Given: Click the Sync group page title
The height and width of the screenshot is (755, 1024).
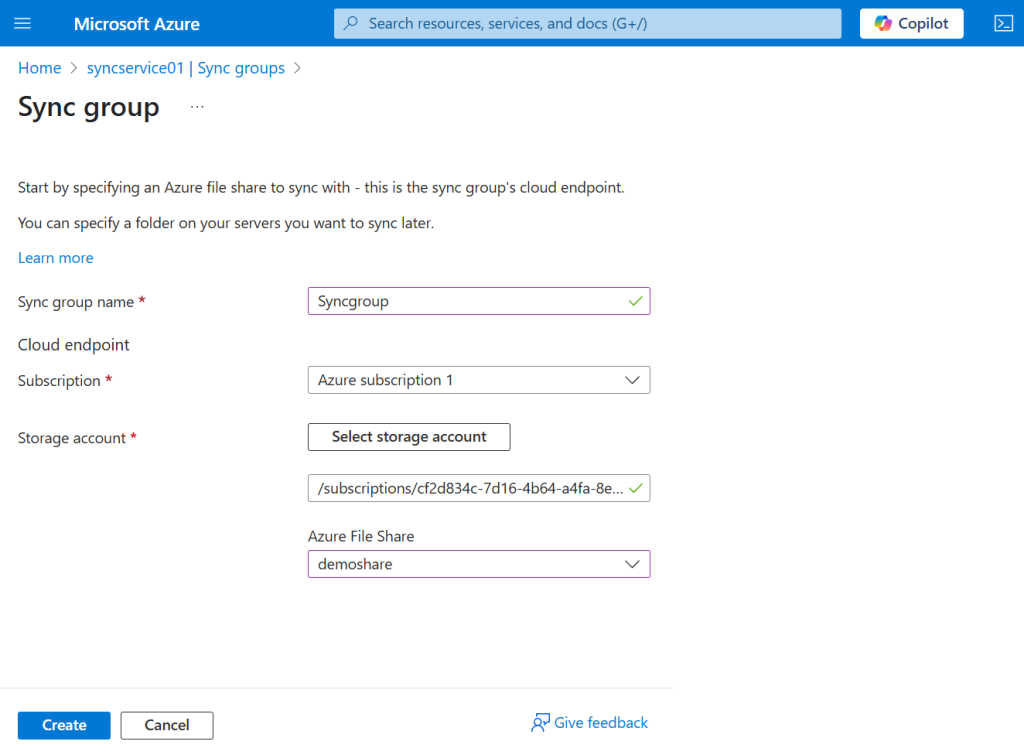Looking at the screenshot, I should (89, 107).
